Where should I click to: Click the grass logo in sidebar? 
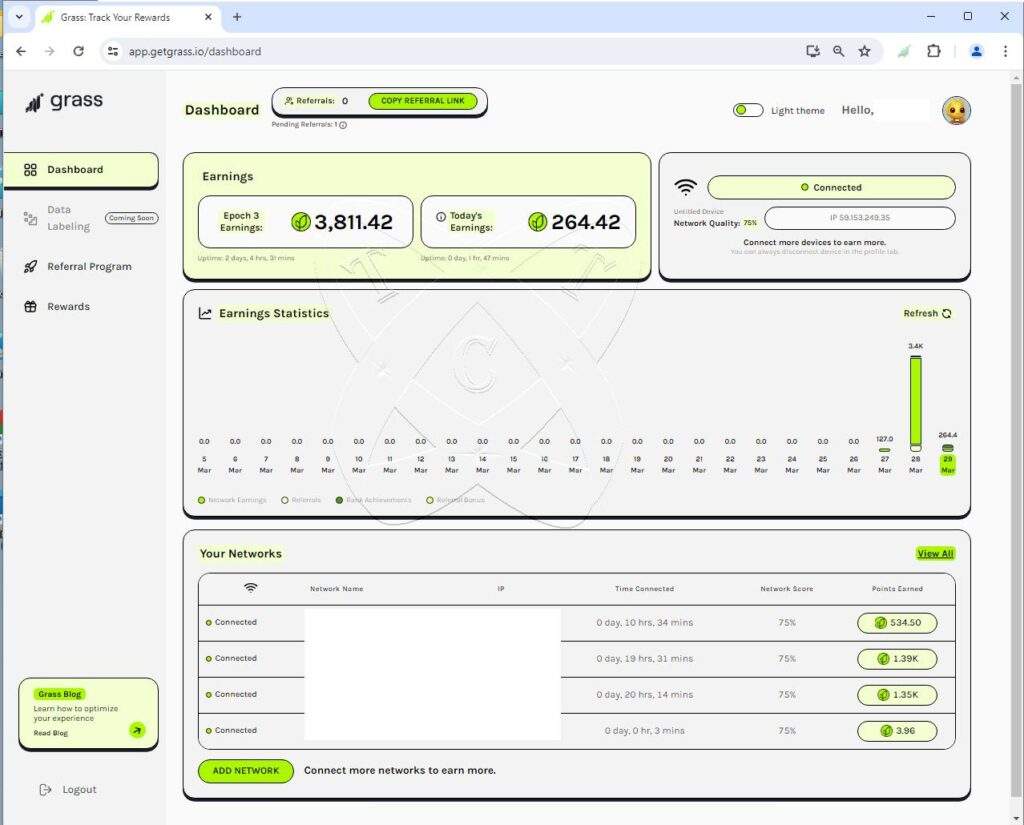pyautogui.click(x=64, y=102)
